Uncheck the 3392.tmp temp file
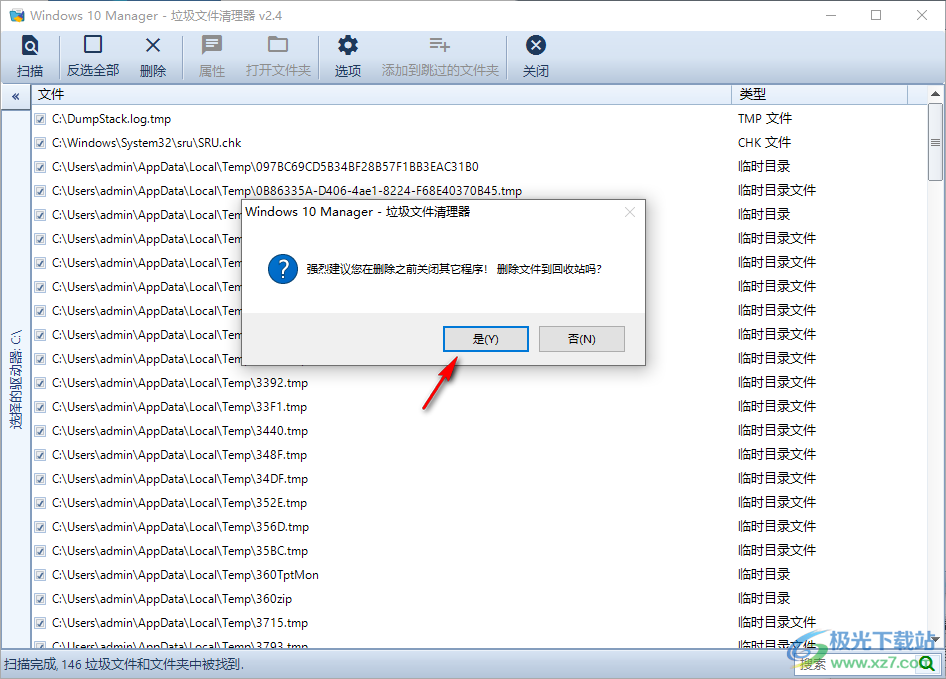946x679 pixels. pos(38,382)
